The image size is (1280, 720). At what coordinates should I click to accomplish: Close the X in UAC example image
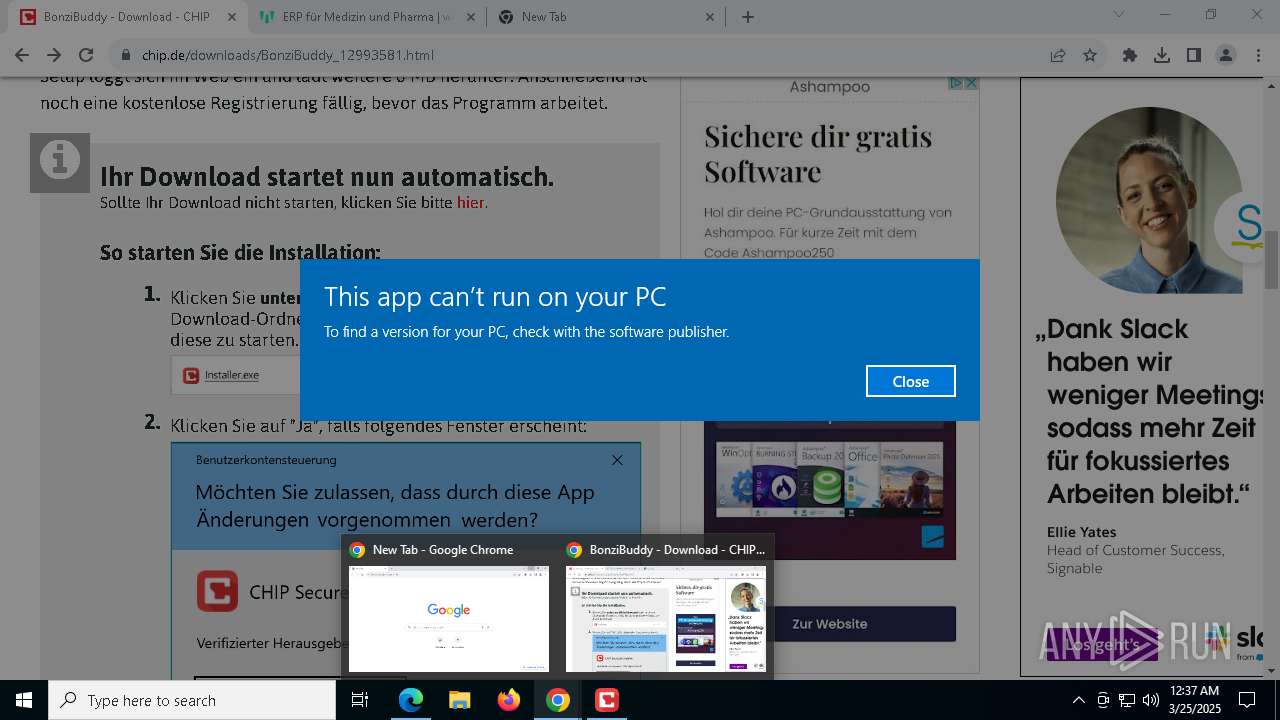[x=617, y=460]
